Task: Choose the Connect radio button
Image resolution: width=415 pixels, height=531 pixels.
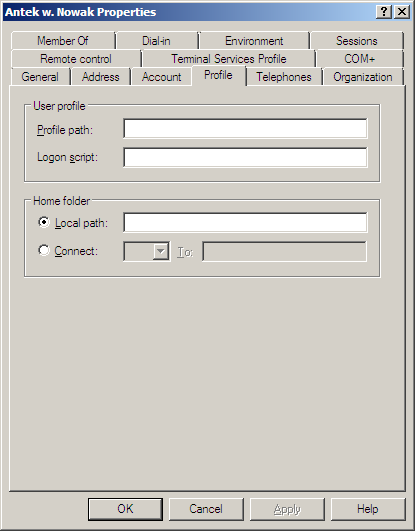Action: pos(44,250)
